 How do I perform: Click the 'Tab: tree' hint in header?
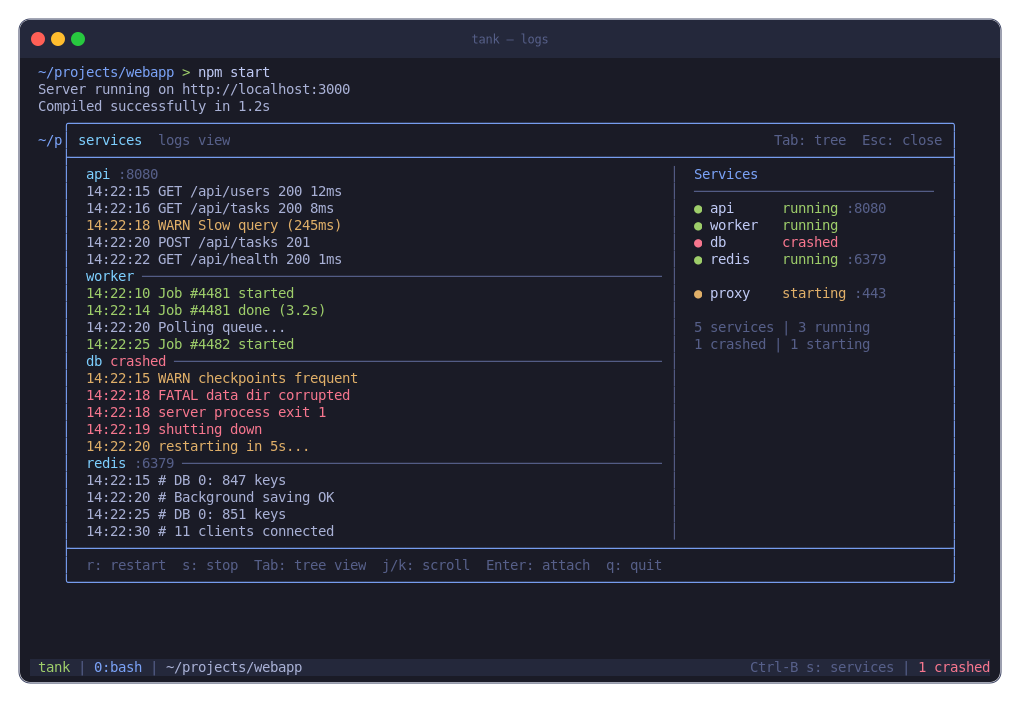coord(810,141)
